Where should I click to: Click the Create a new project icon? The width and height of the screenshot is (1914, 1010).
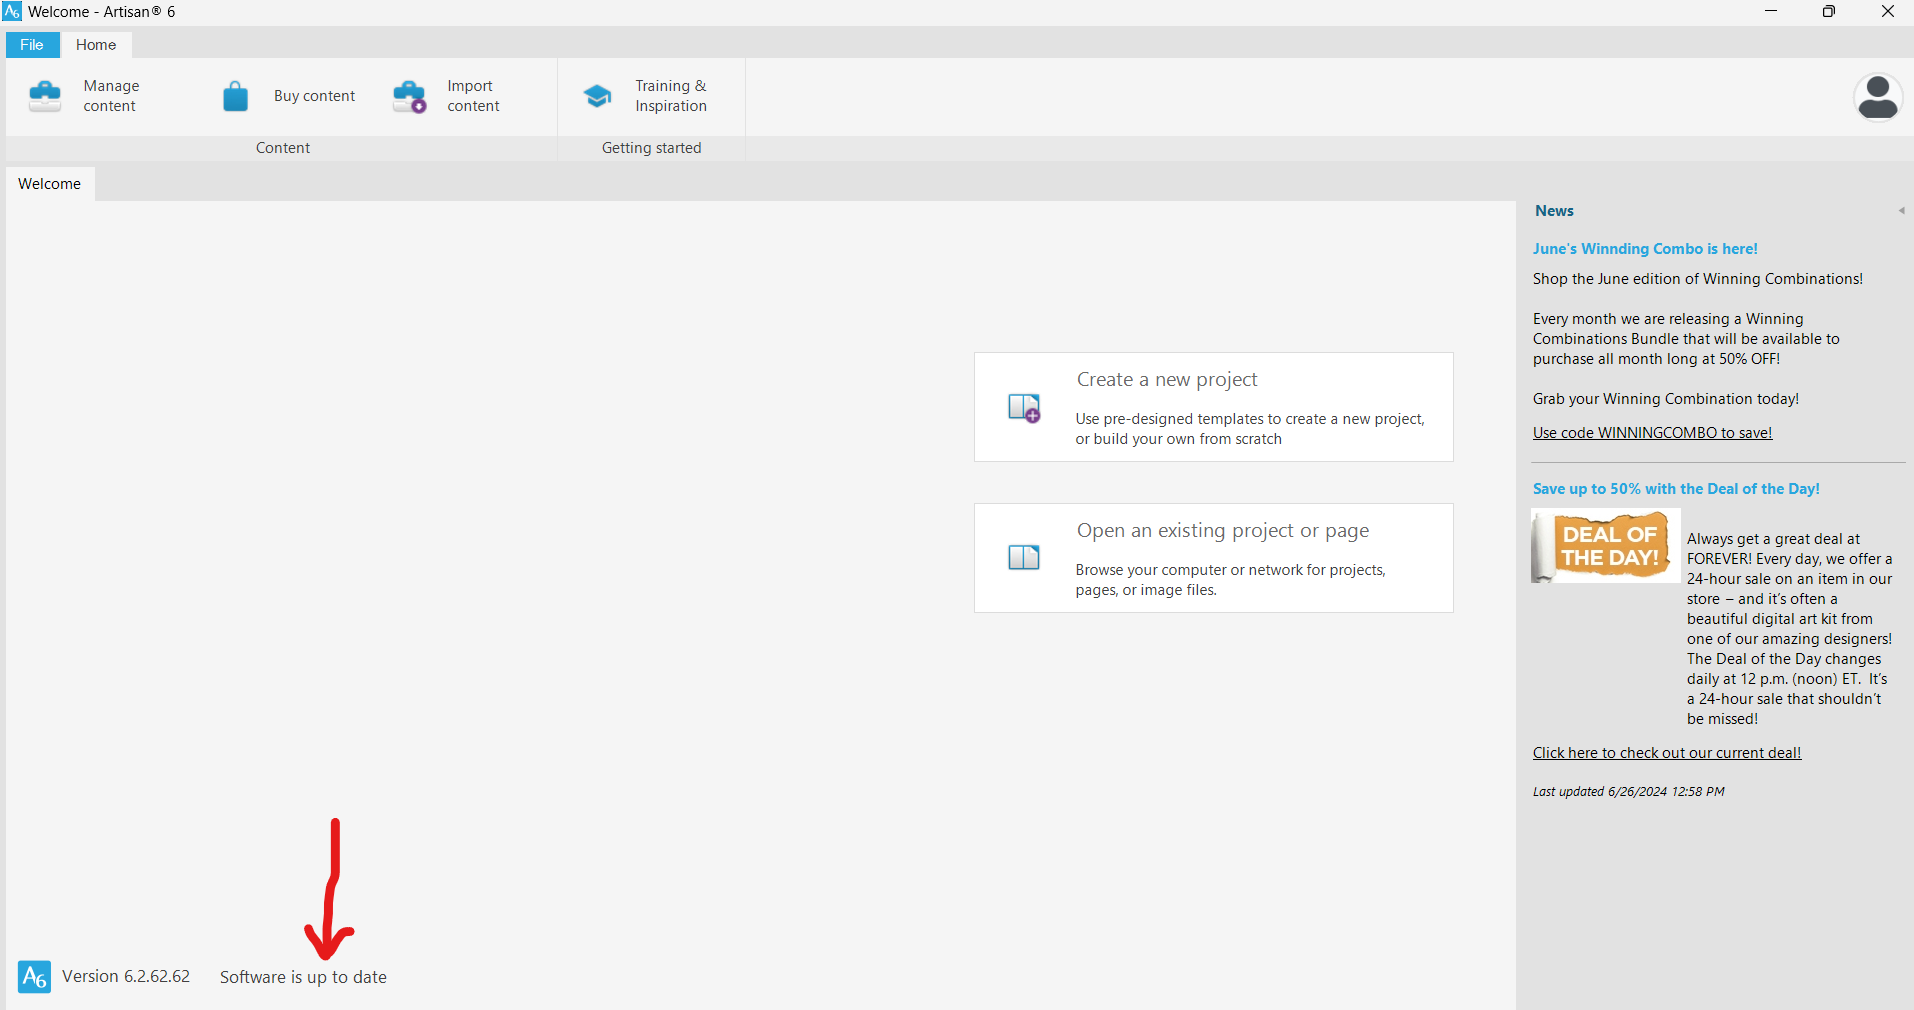point(1024,408)
